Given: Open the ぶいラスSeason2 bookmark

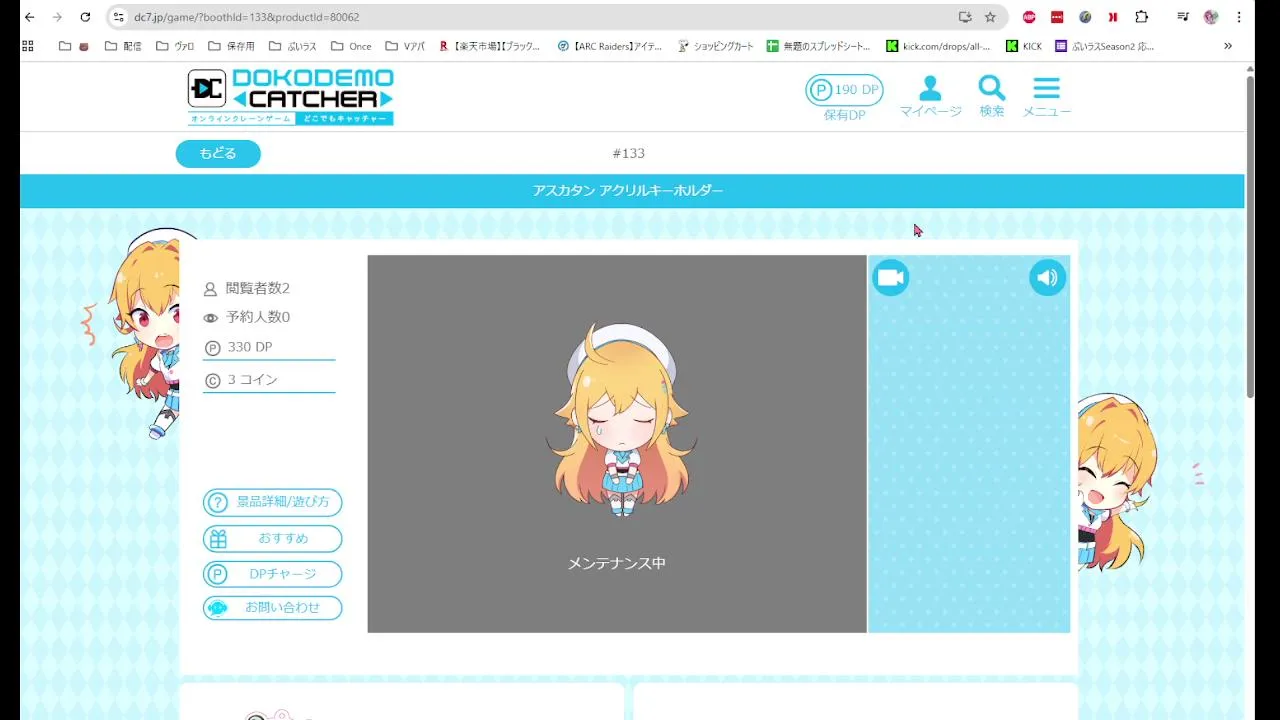Looking at the screenshot, I should click(1104, 46).
